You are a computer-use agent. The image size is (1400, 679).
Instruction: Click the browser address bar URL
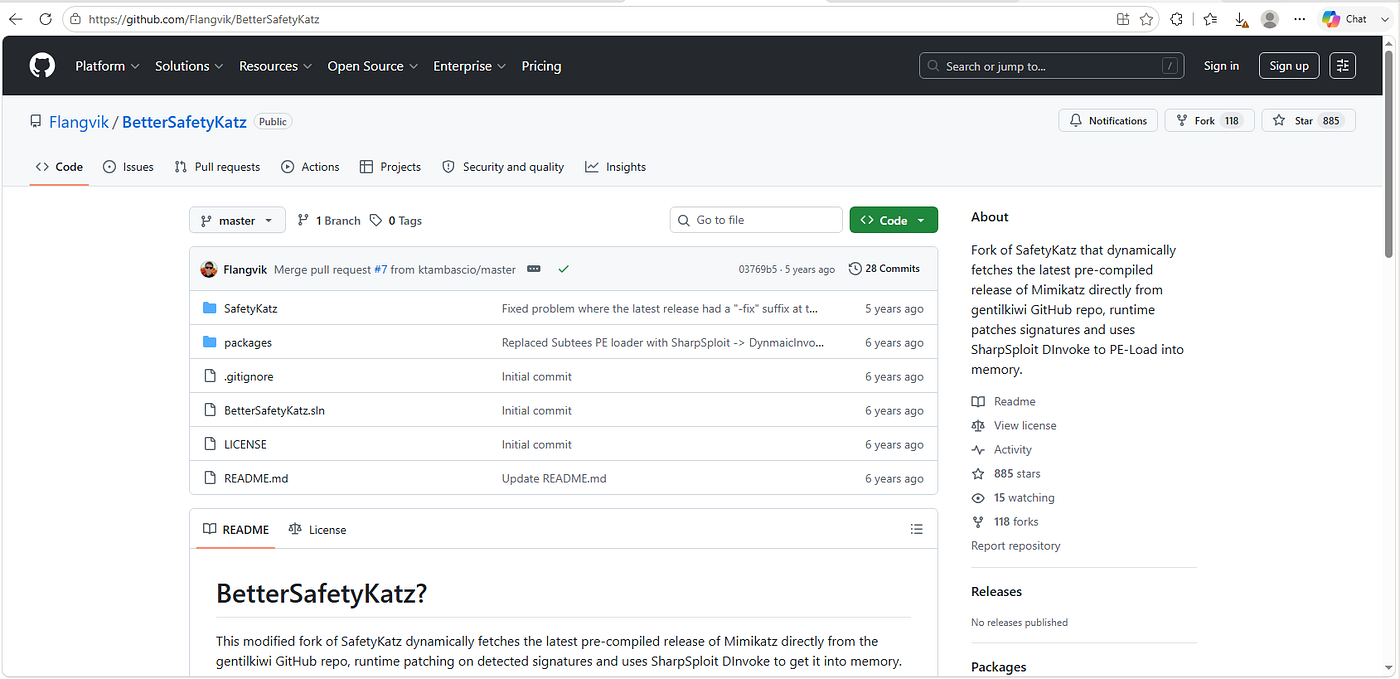click(x=205, y=19)
